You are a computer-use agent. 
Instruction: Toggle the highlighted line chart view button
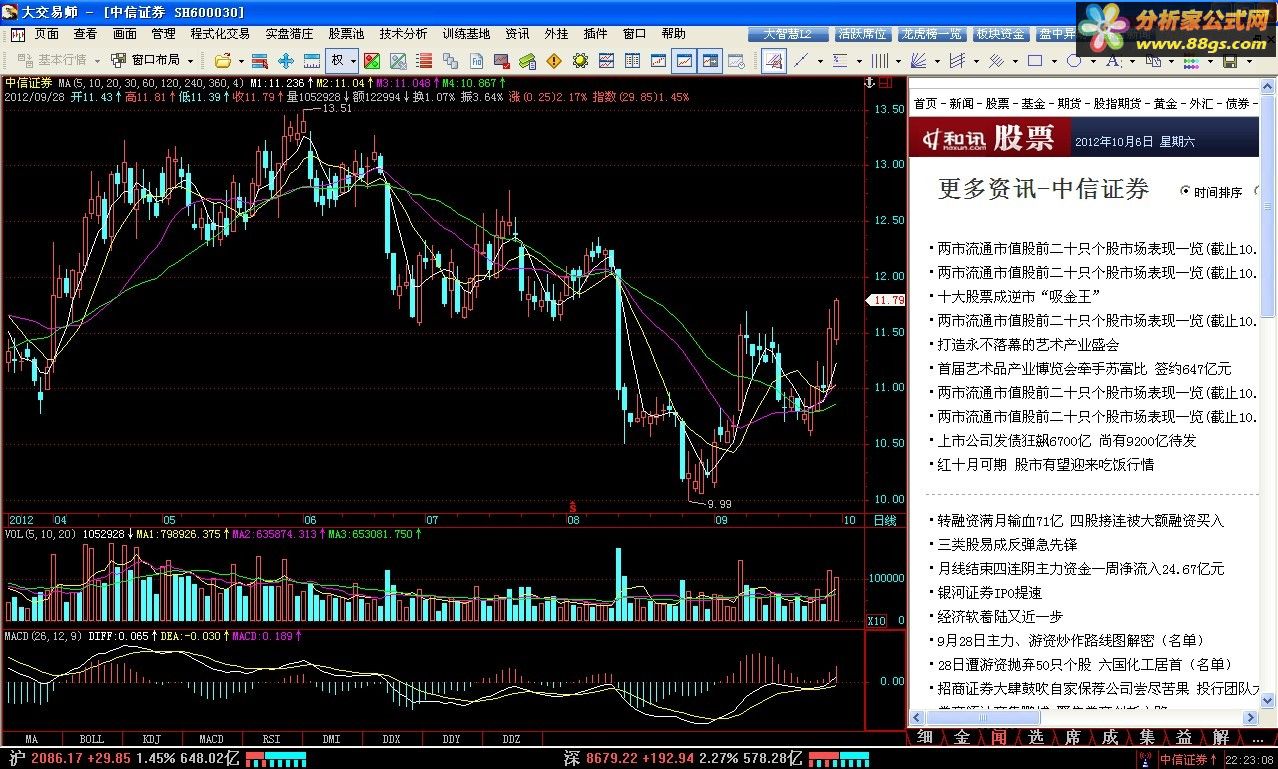click(684, 60)
